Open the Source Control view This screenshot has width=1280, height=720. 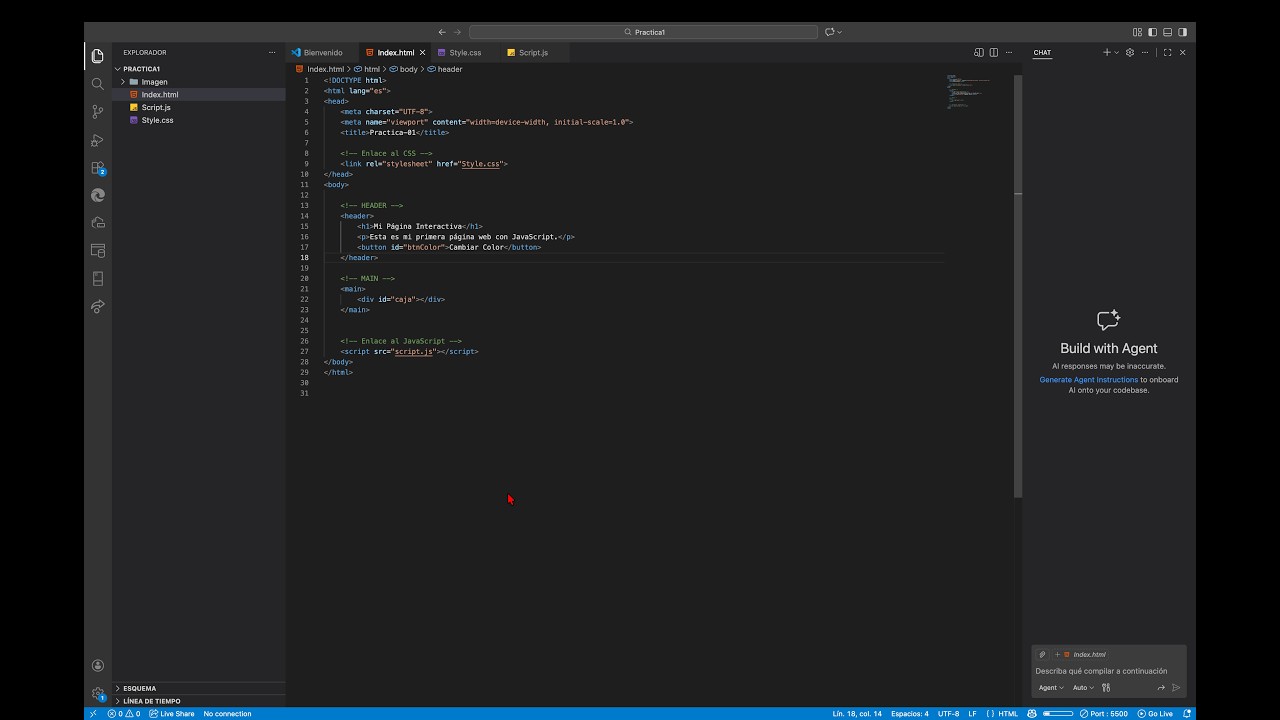pos(97,112)
